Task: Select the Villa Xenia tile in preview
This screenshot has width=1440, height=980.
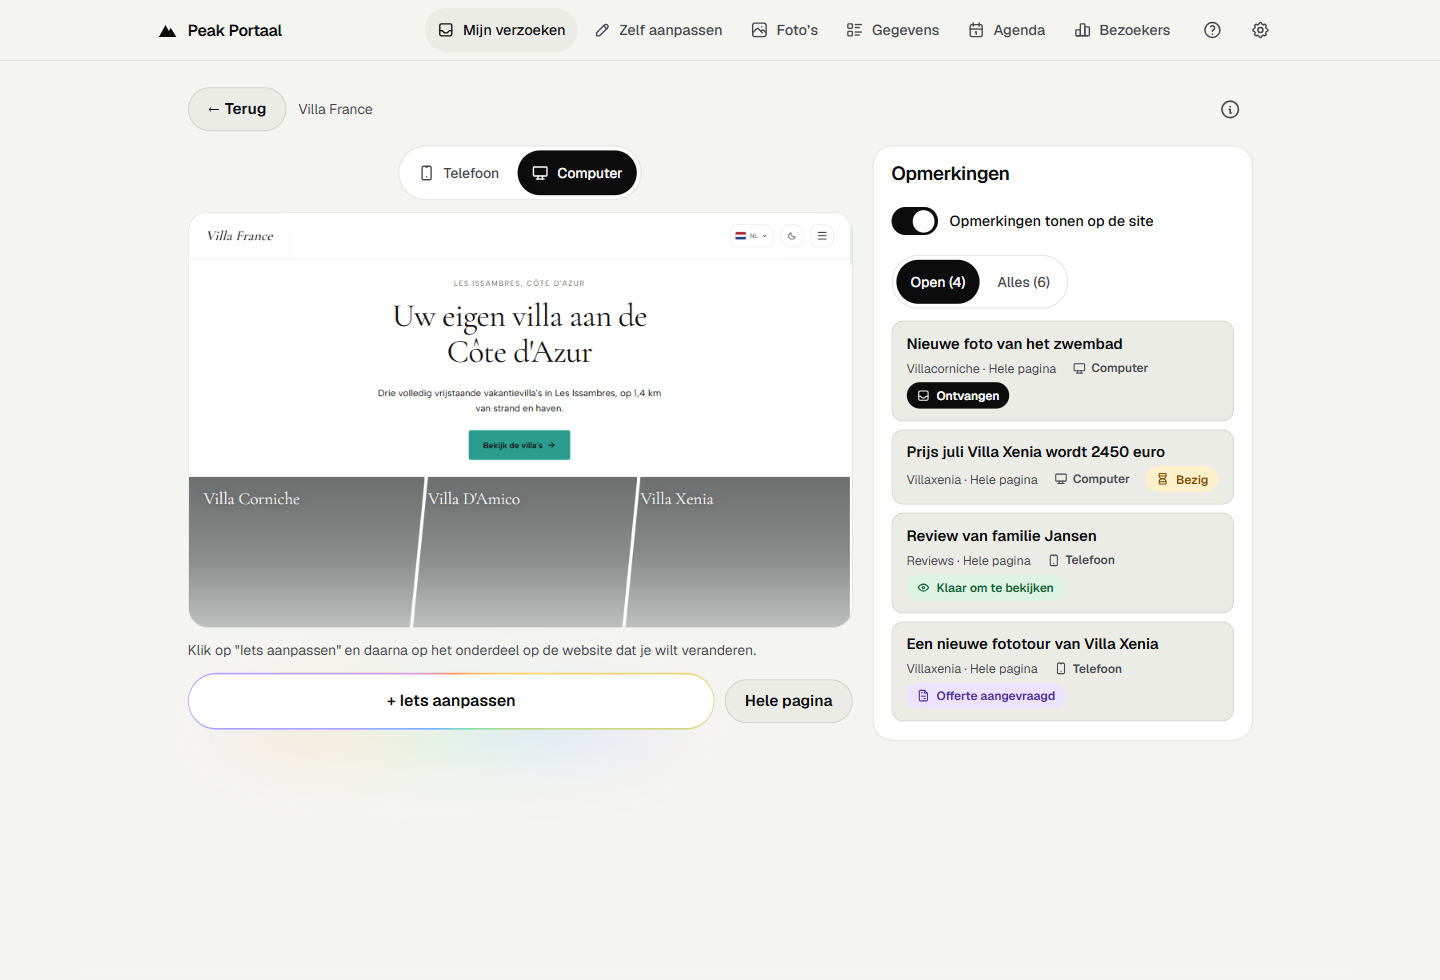Action: 738,552
